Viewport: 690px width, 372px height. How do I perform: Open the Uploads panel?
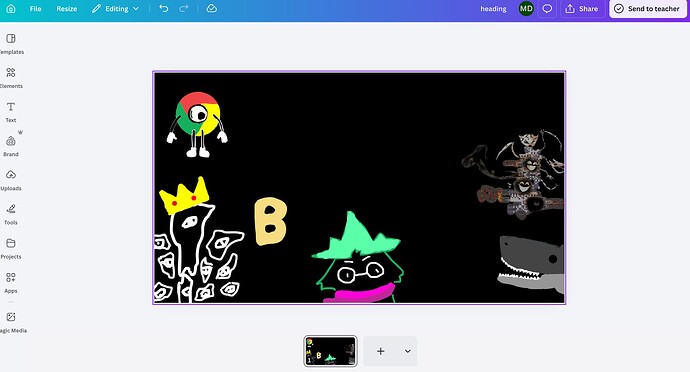[x=11, y=180]
